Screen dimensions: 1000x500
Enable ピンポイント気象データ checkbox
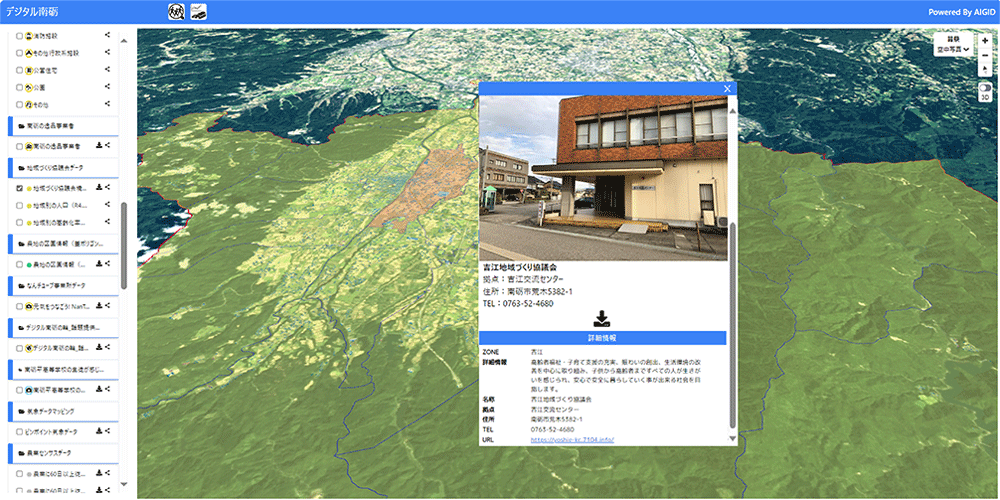pyautogui.click(x=19, y=432)
